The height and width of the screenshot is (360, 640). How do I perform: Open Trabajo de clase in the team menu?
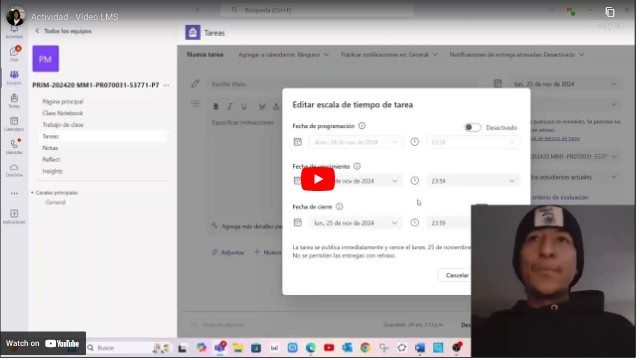coord(63,124)
